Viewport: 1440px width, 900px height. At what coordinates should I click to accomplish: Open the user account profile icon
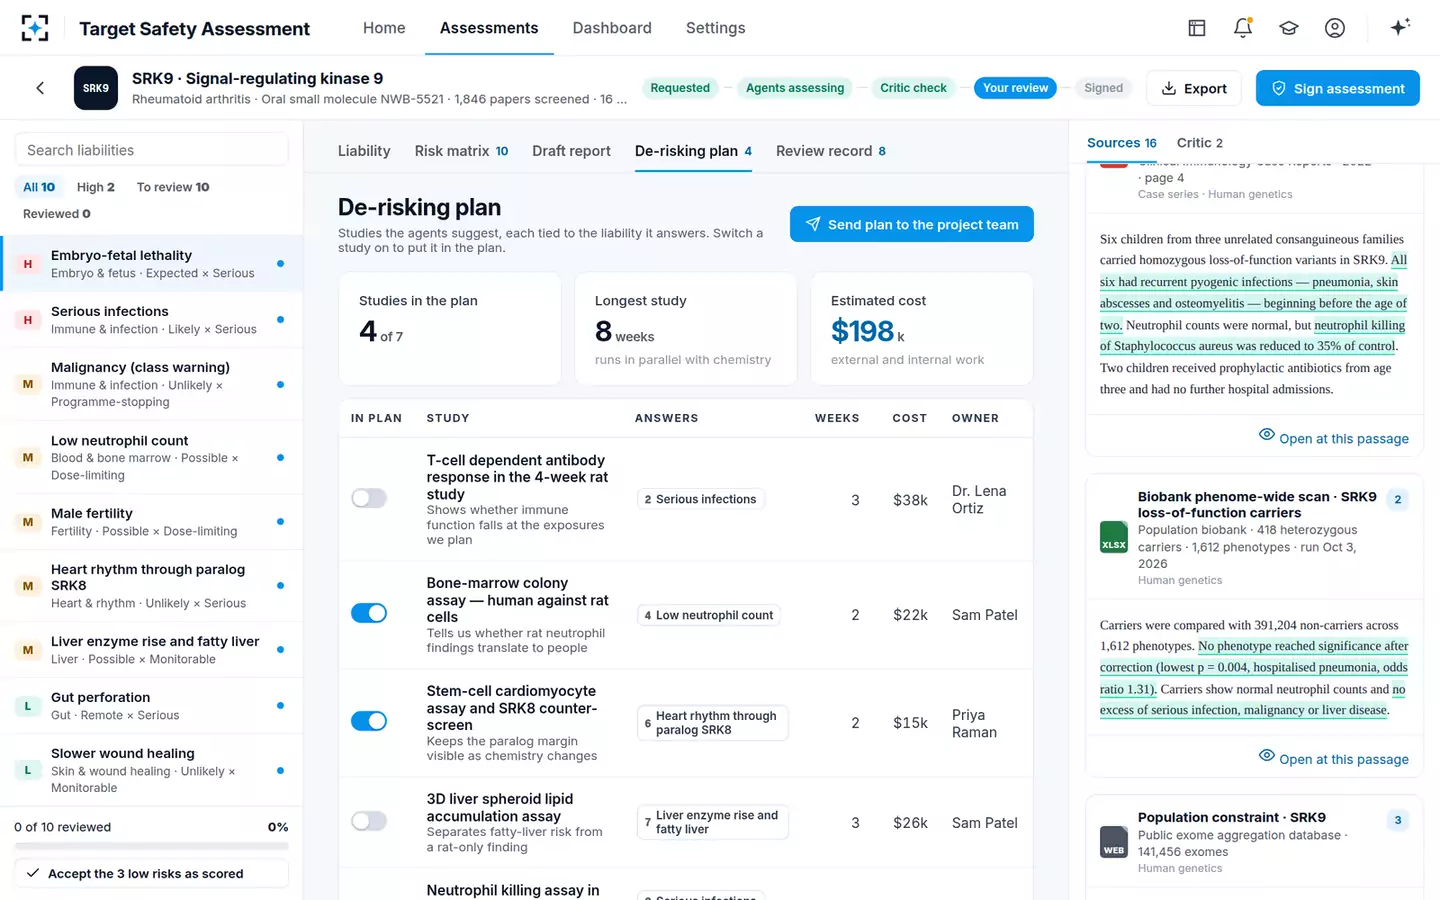tap(1335, 28)
